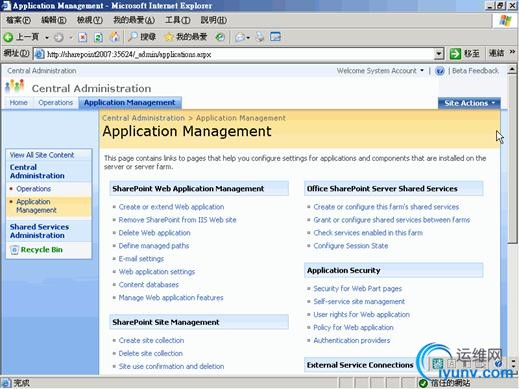Open the address bar dropdown arrow

point(439,54)
